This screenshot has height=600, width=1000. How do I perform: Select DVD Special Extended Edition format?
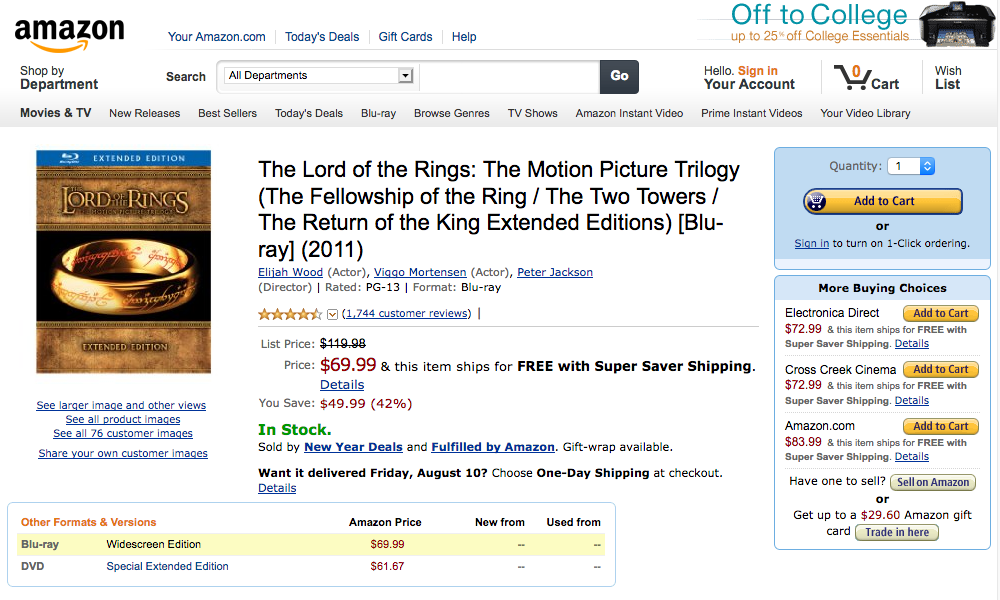pyautogui.click(x=167, y=567)
